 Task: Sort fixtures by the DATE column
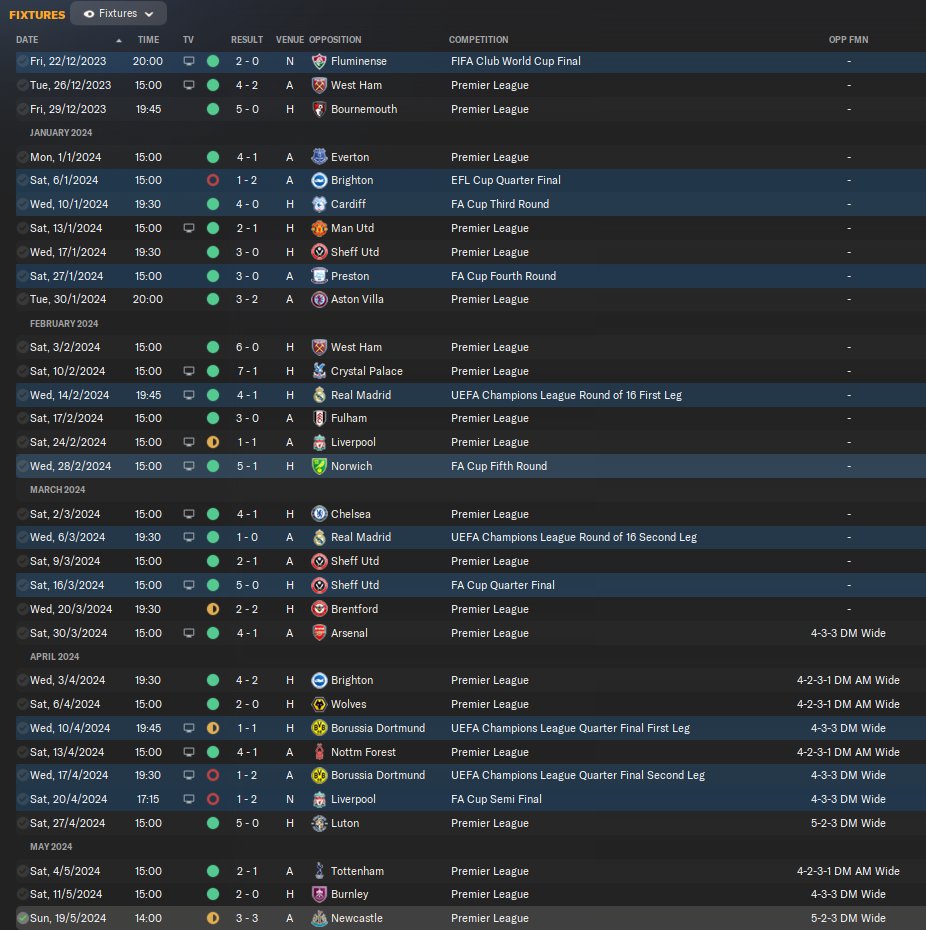(x=27, y=40)
